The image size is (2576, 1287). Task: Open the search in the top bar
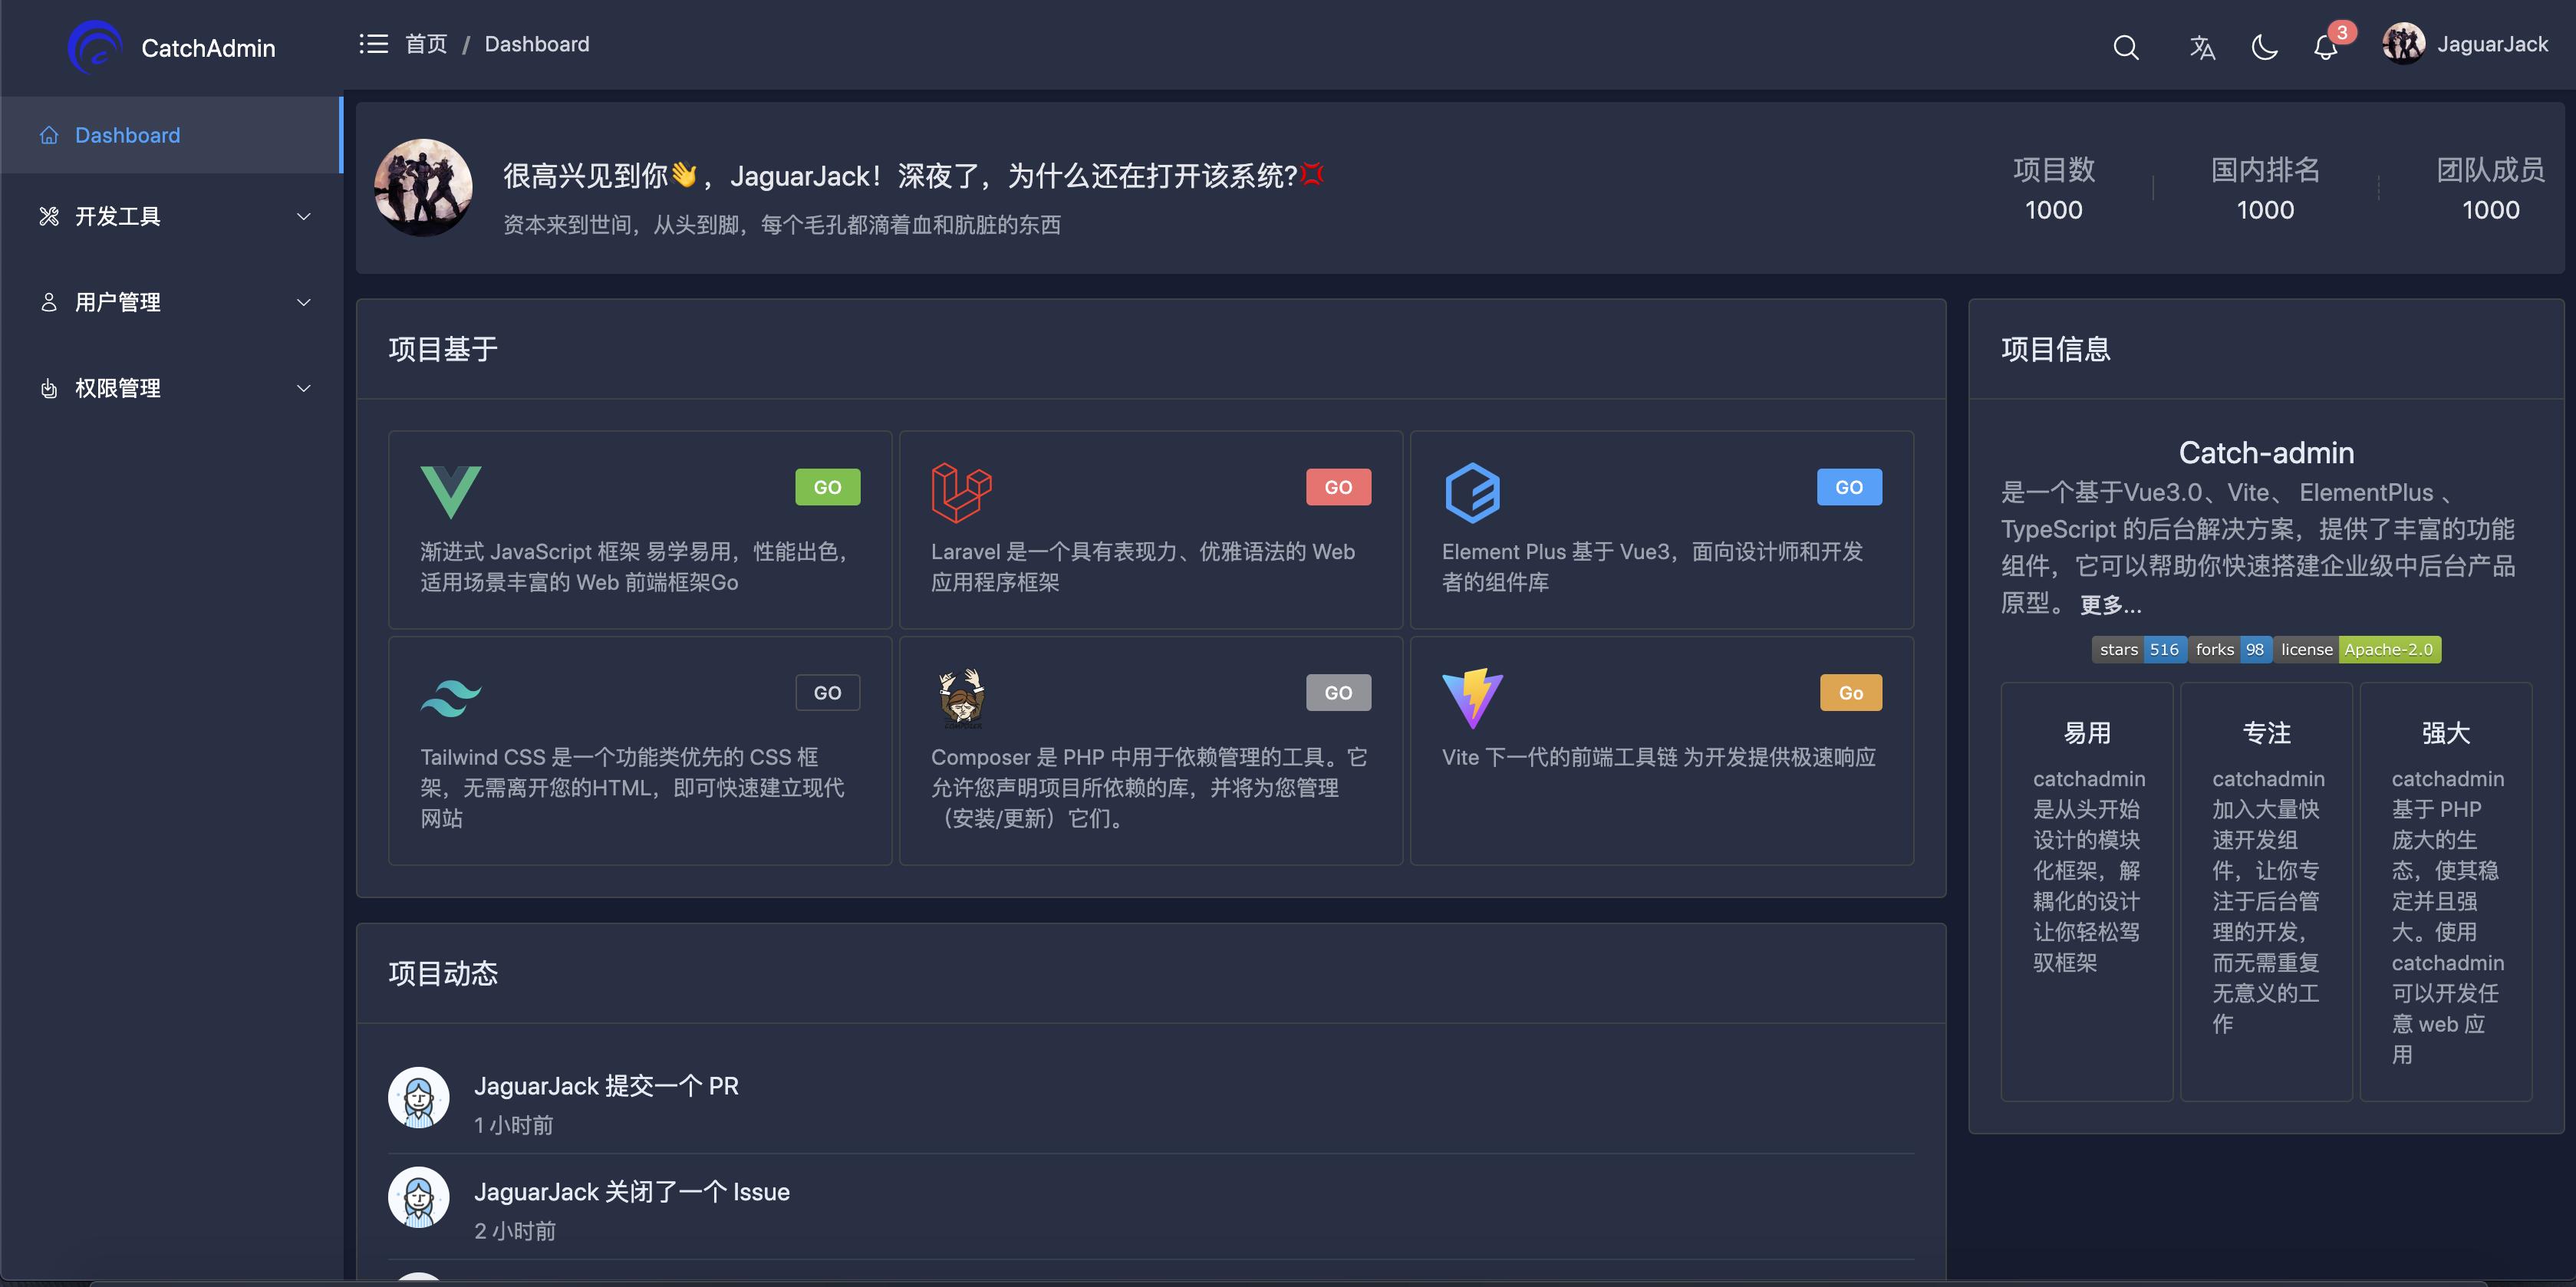pyautogui.click(x=2126, y=47)
